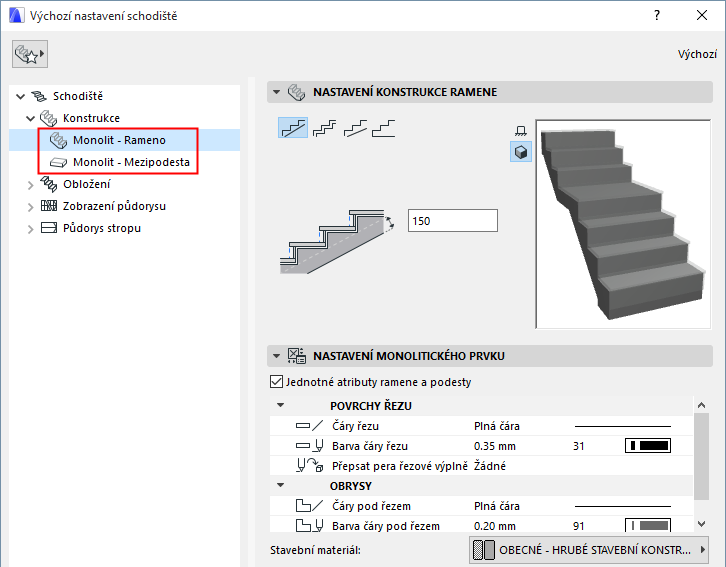726x567 pixels.
Task: Click the Monolit - Mezipodesta landing icon
Action: [x=58, y=162]
